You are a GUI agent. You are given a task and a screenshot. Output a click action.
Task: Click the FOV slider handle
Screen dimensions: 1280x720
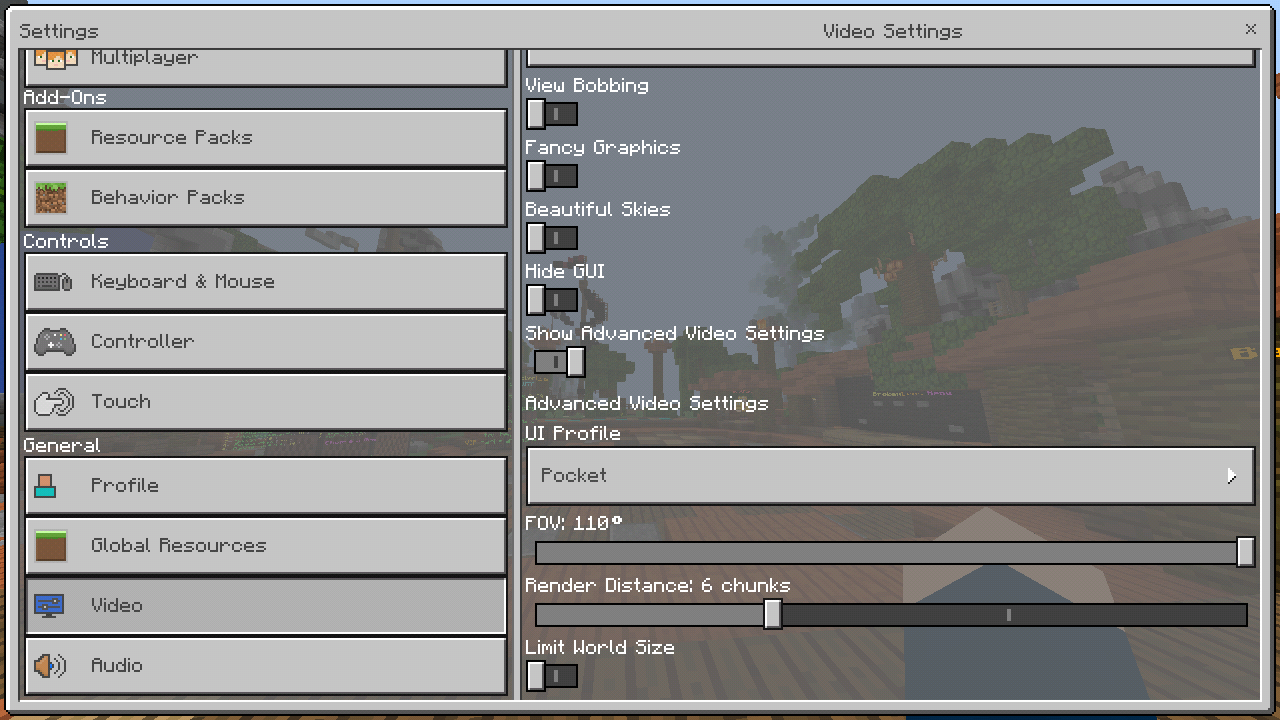[1245, 552]
